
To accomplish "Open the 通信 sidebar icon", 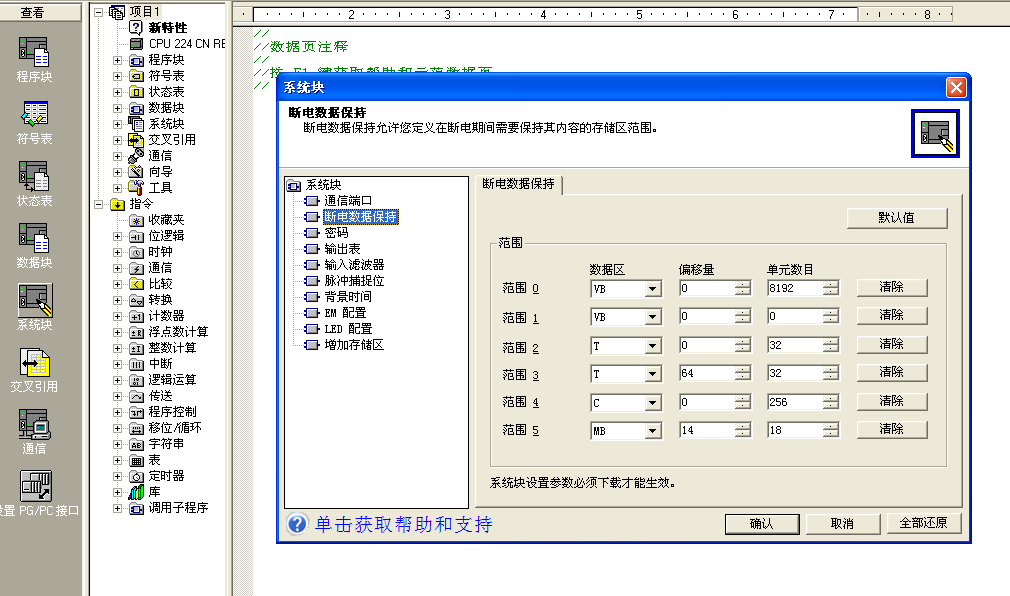I will point(34,424).
